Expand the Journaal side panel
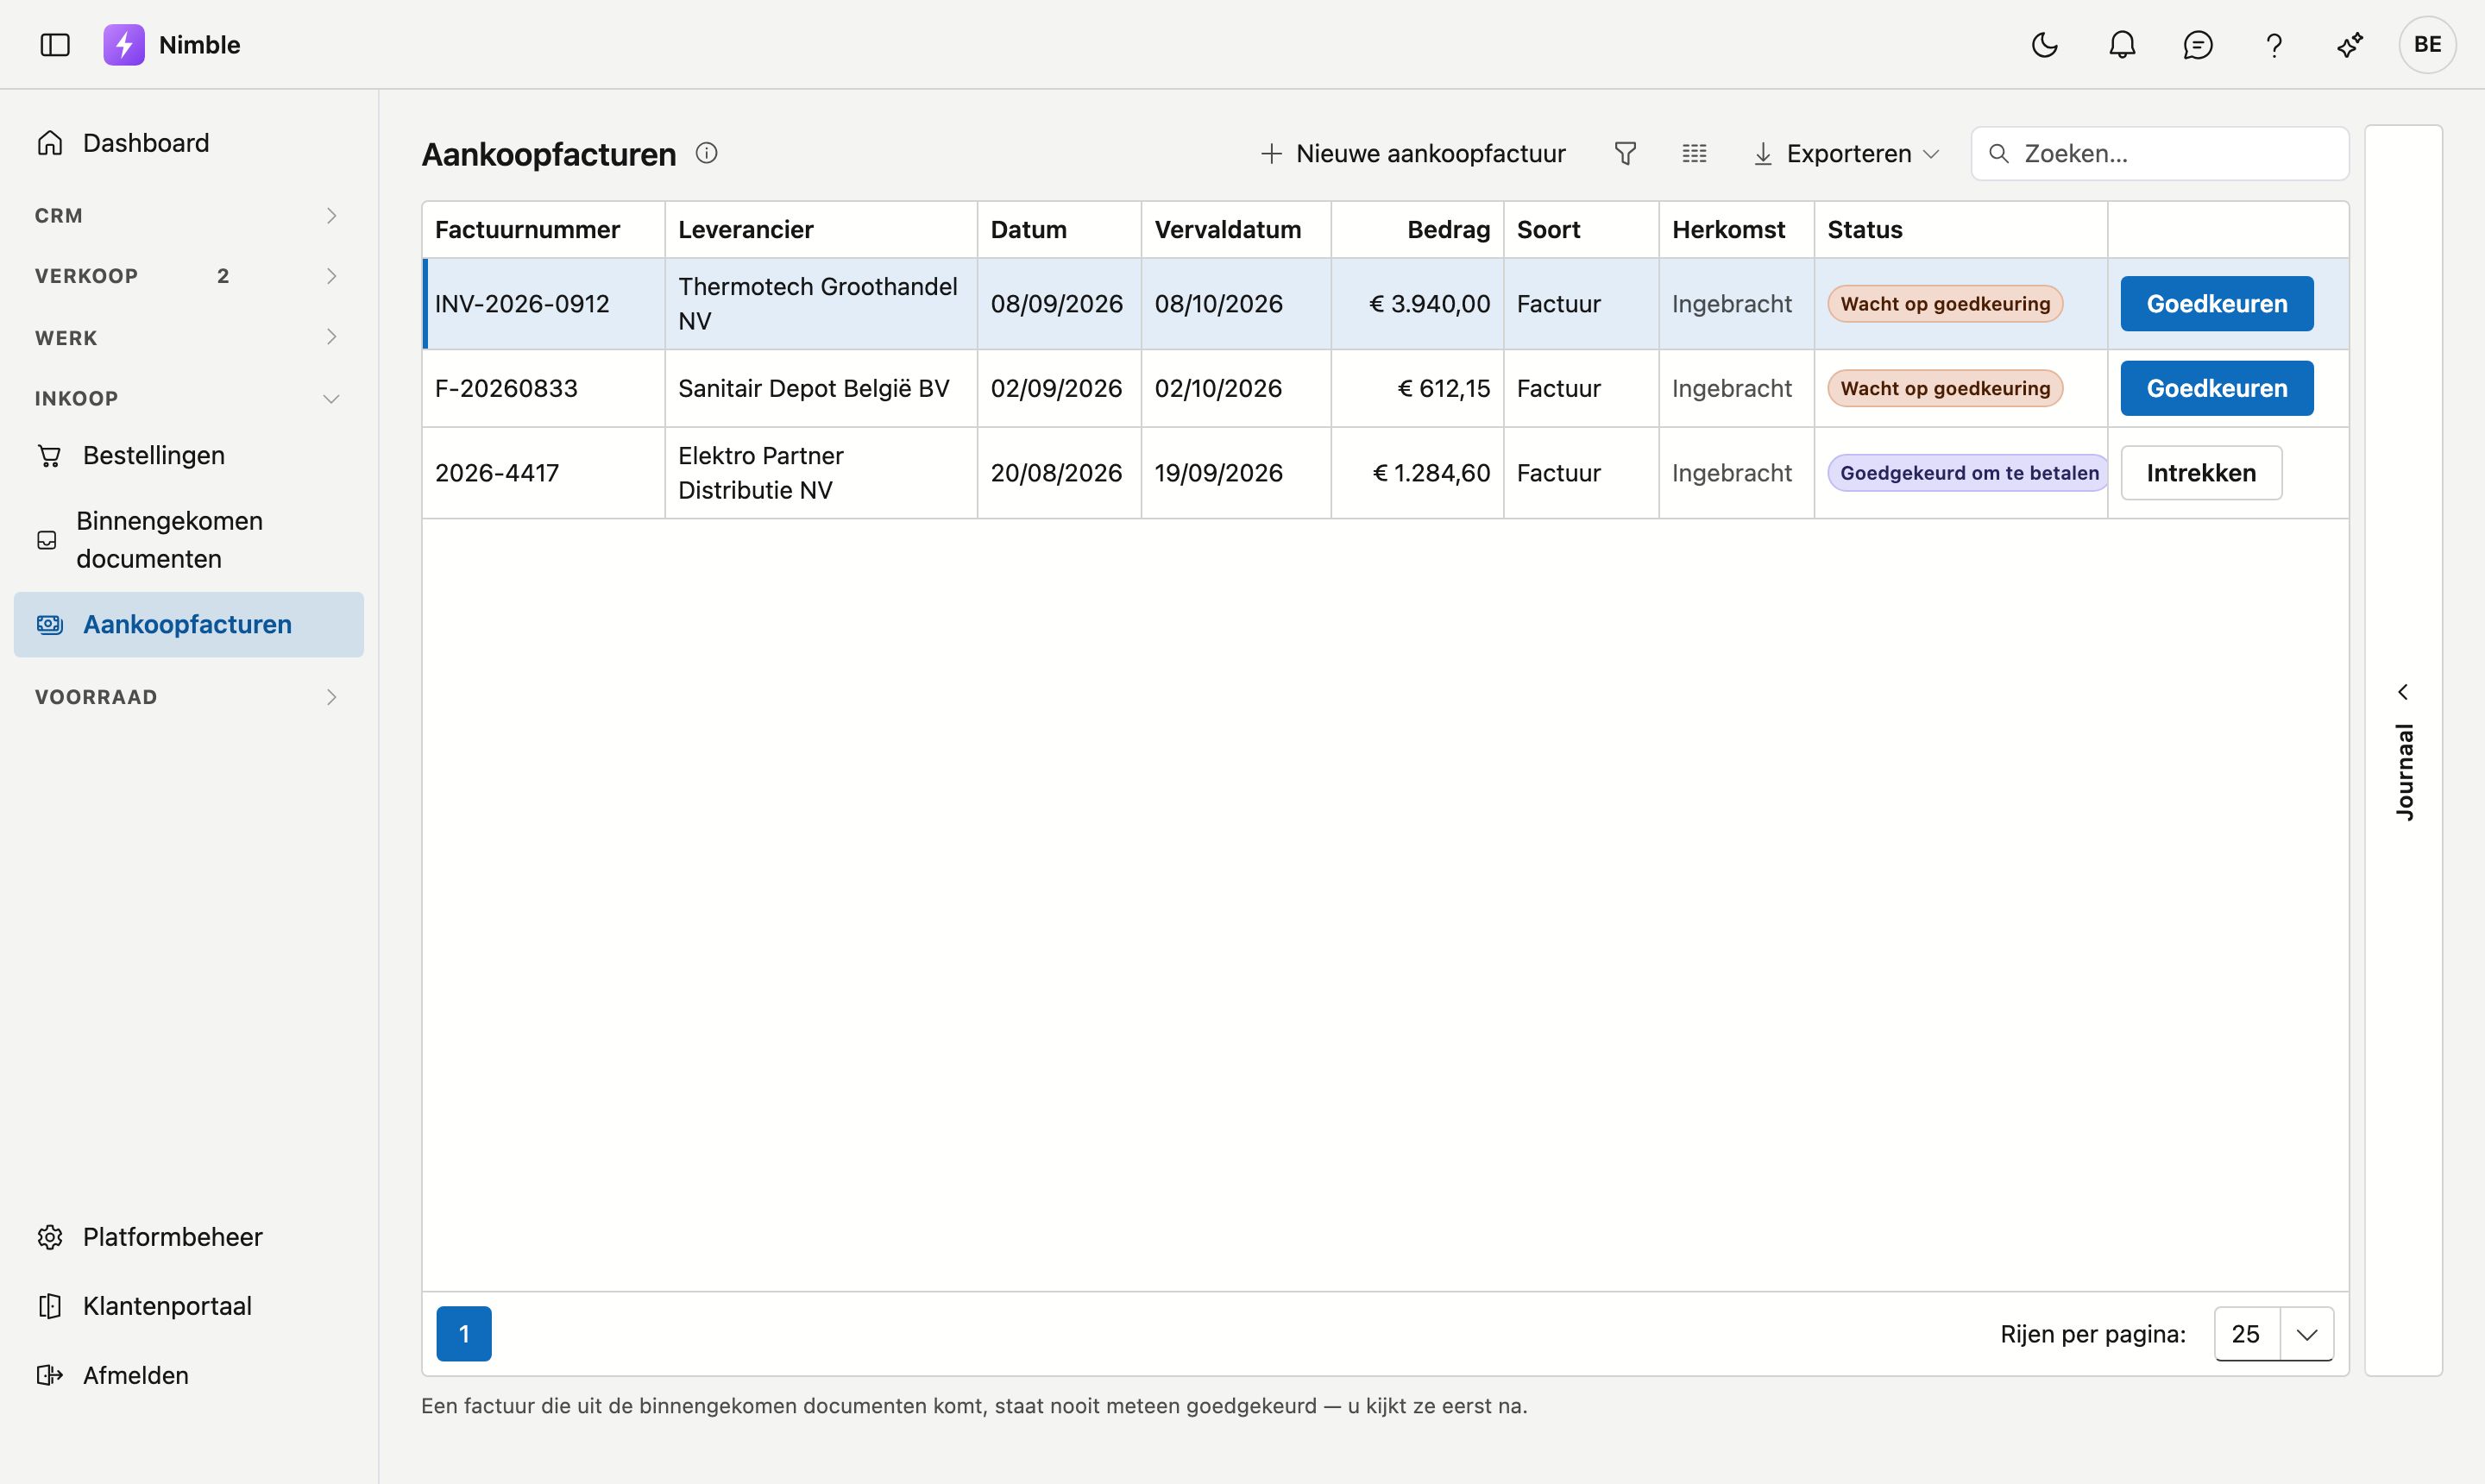This screenshot has height=1484, width=2485. [2403, 750]
